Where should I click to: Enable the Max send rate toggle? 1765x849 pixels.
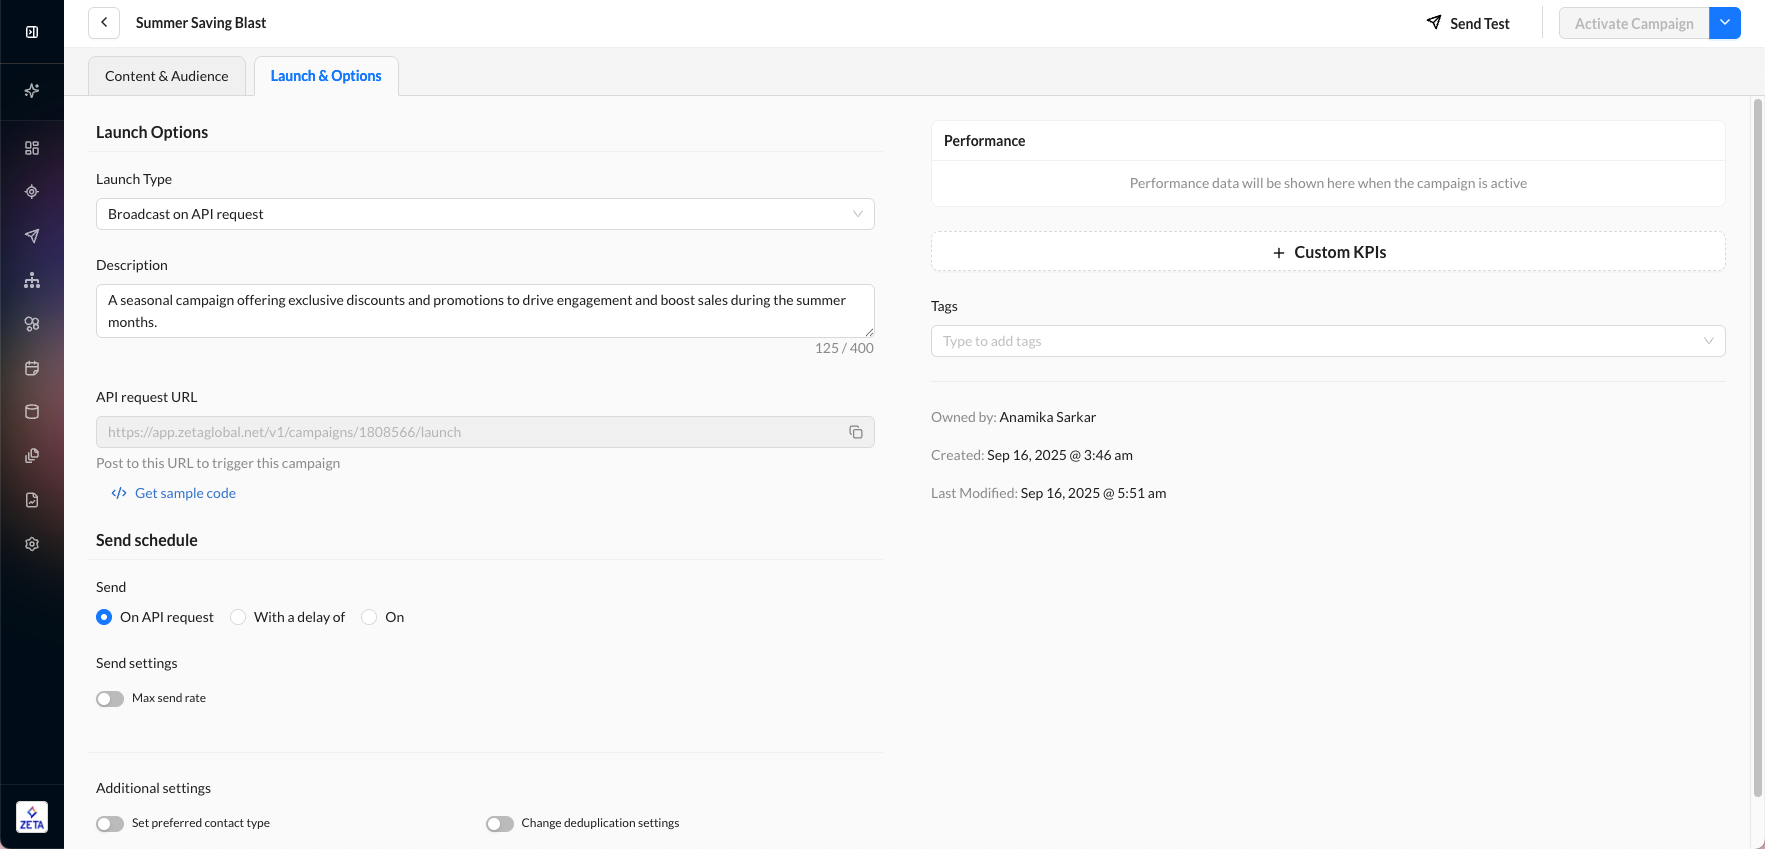(x=110, y=699)
